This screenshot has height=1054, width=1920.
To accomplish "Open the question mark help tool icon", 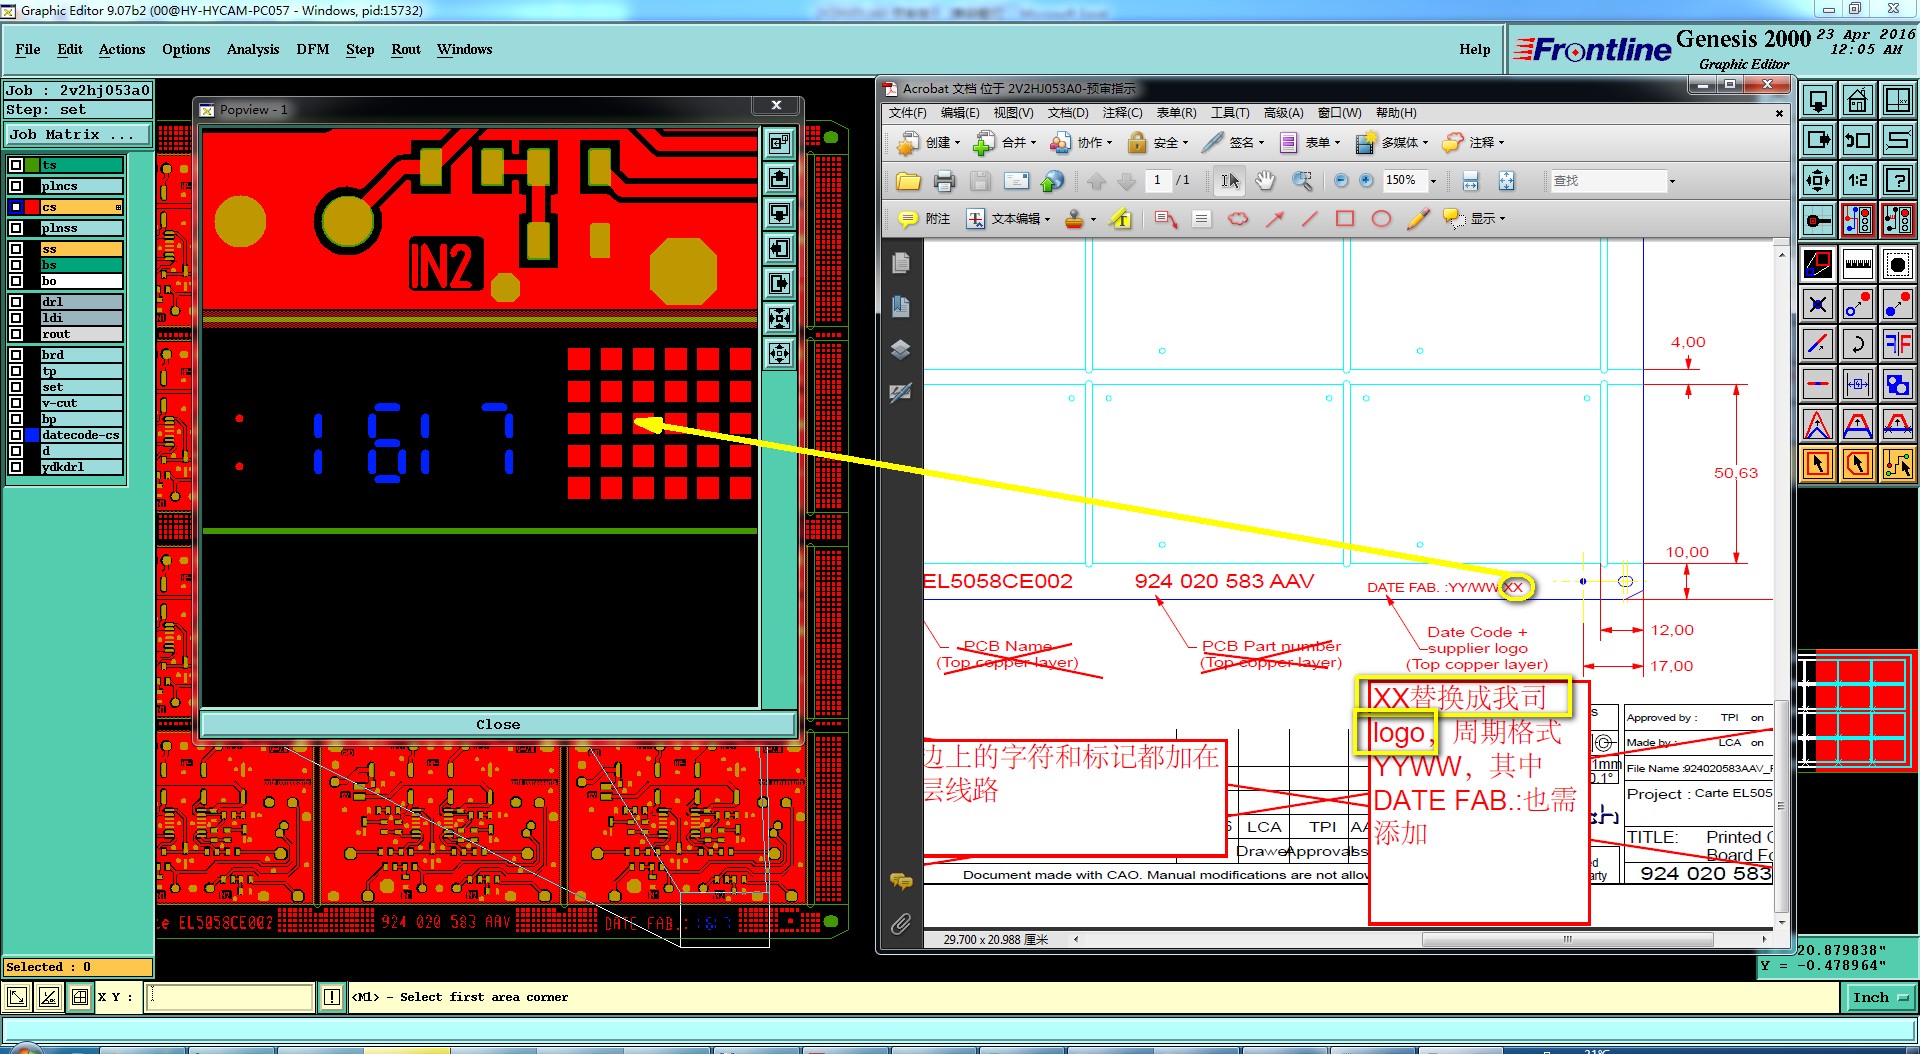I will [x=1897, y=180].
